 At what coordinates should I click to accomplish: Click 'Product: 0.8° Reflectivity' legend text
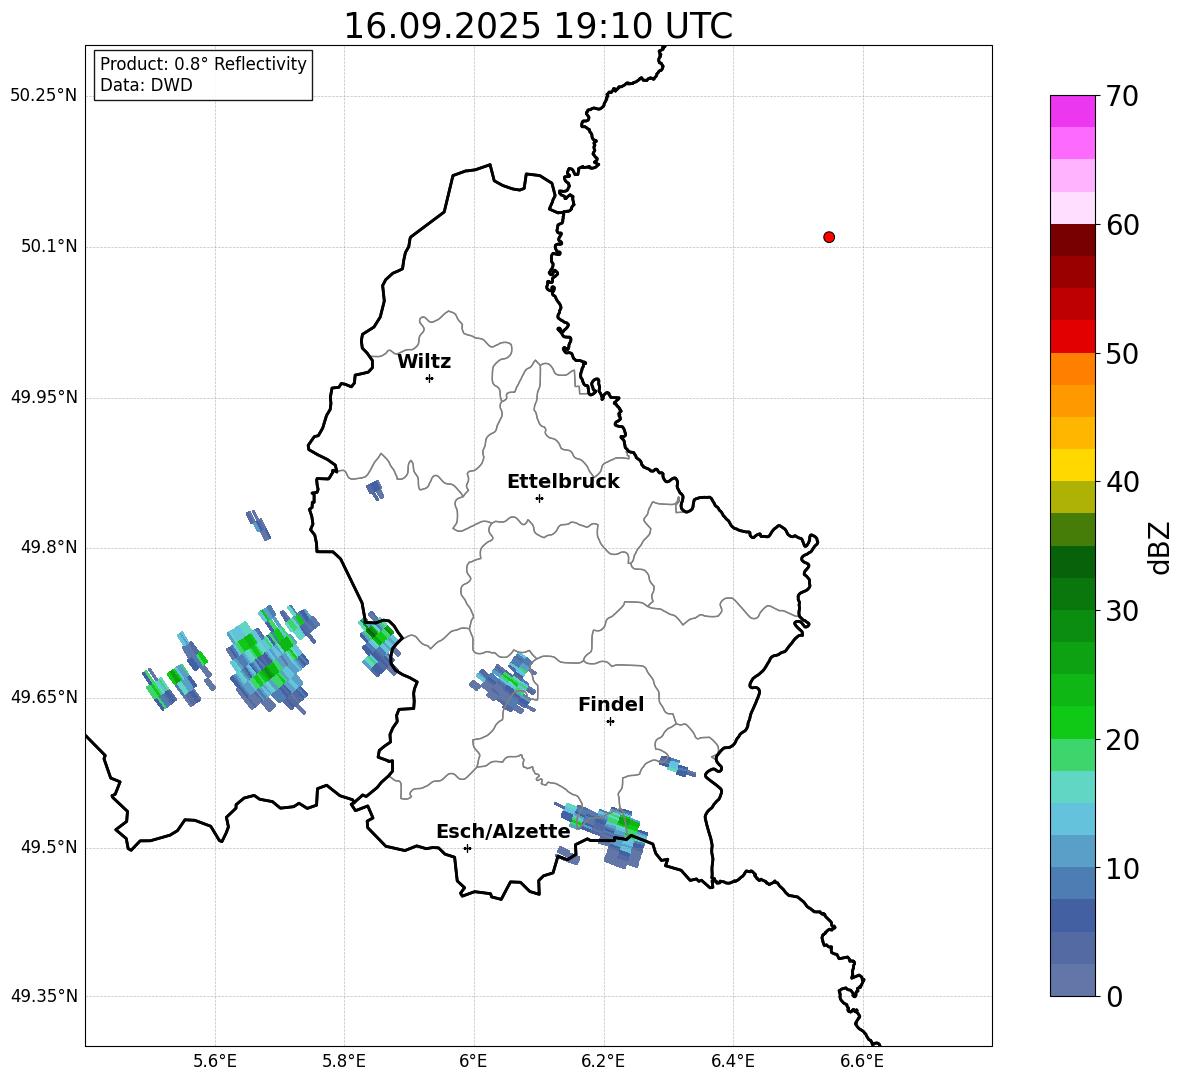(203, 64)
